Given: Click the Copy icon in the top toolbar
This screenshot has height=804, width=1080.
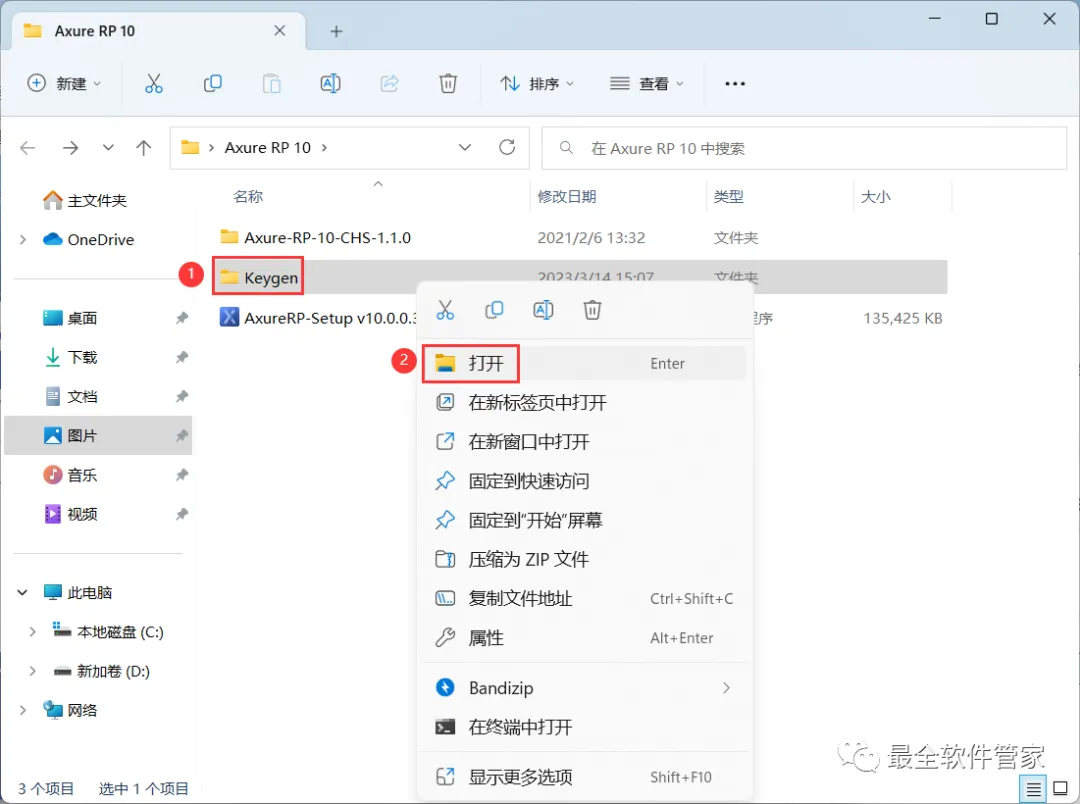Looking at the screenshot, I should coord(213,83).
